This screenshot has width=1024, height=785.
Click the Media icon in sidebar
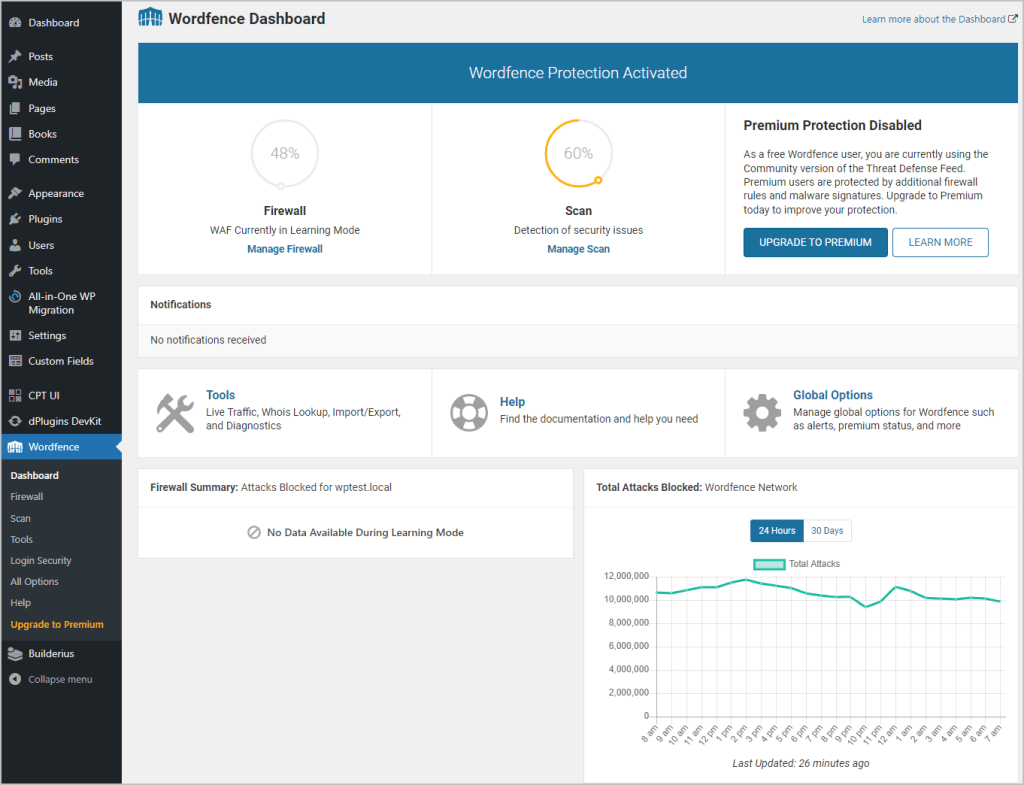point(15,82)
